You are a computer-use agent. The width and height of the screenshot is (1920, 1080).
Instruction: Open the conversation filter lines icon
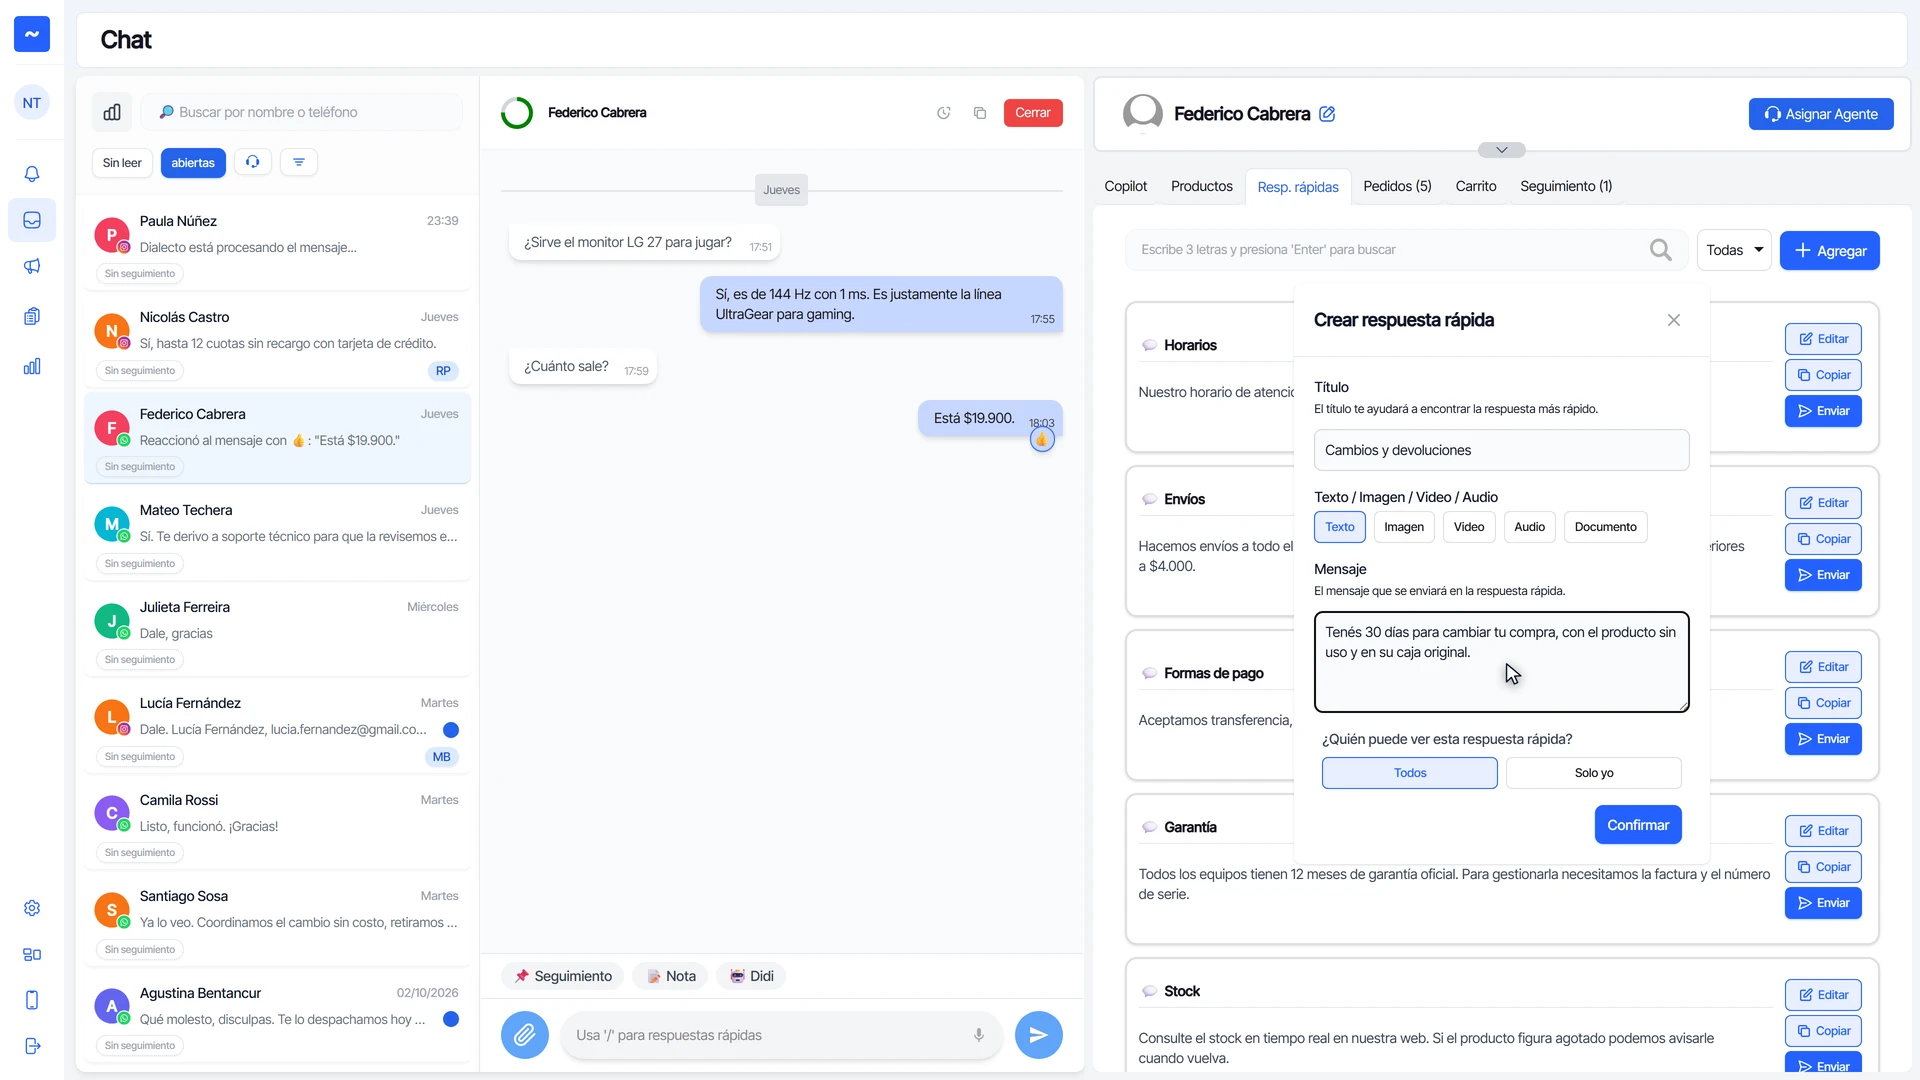point(299,162)
